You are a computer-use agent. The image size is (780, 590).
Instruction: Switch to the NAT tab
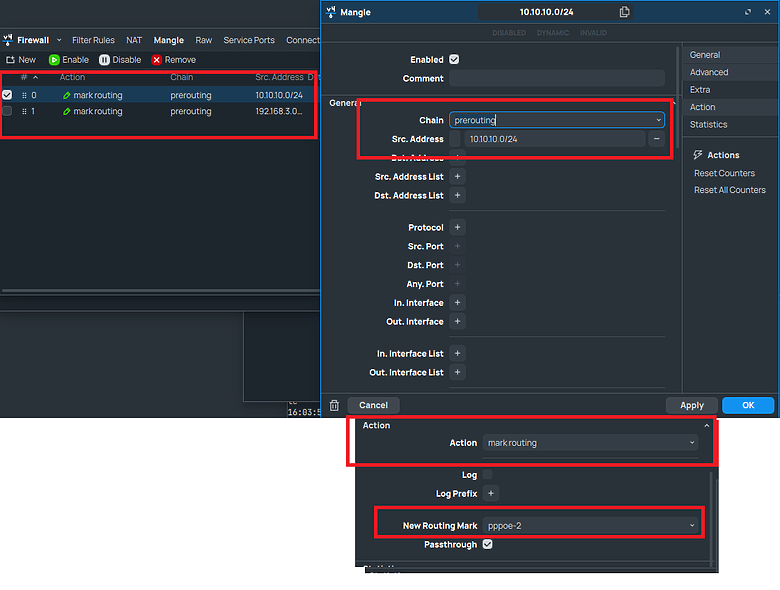click(134, 40)
